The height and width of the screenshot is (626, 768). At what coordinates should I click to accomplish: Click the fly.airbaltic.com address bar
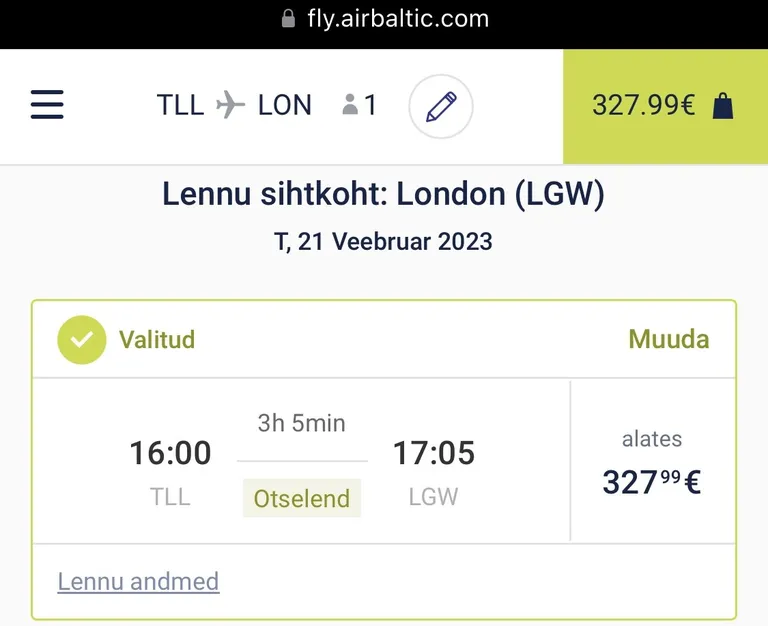[x=384, y=20]
